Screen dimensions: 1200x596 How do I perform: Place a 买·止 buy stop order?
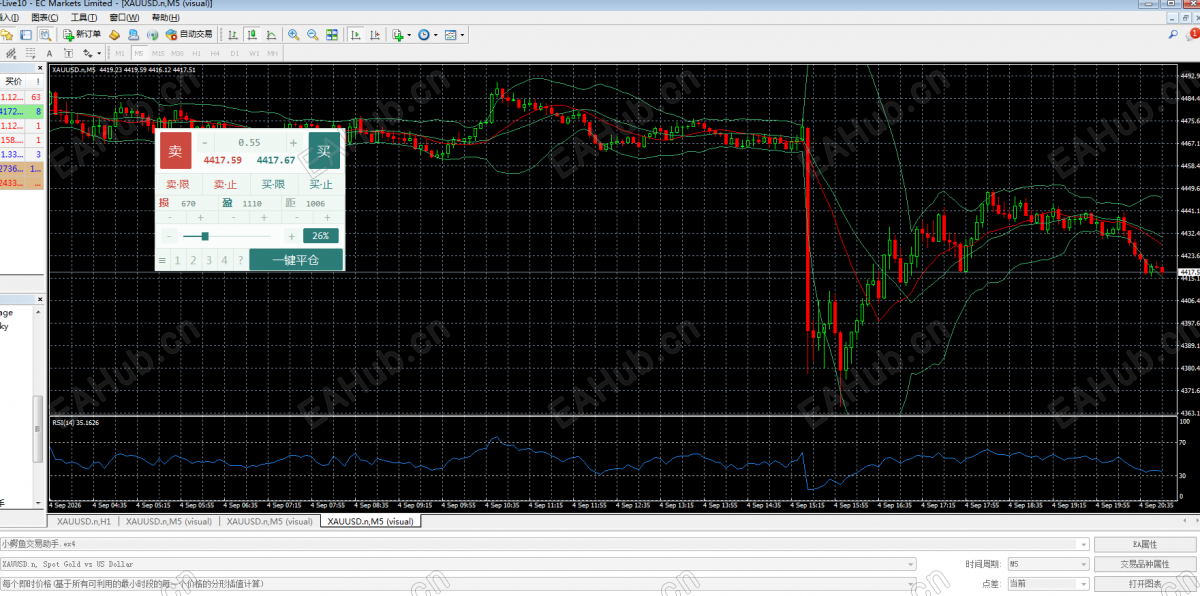[x=321, y=184]
